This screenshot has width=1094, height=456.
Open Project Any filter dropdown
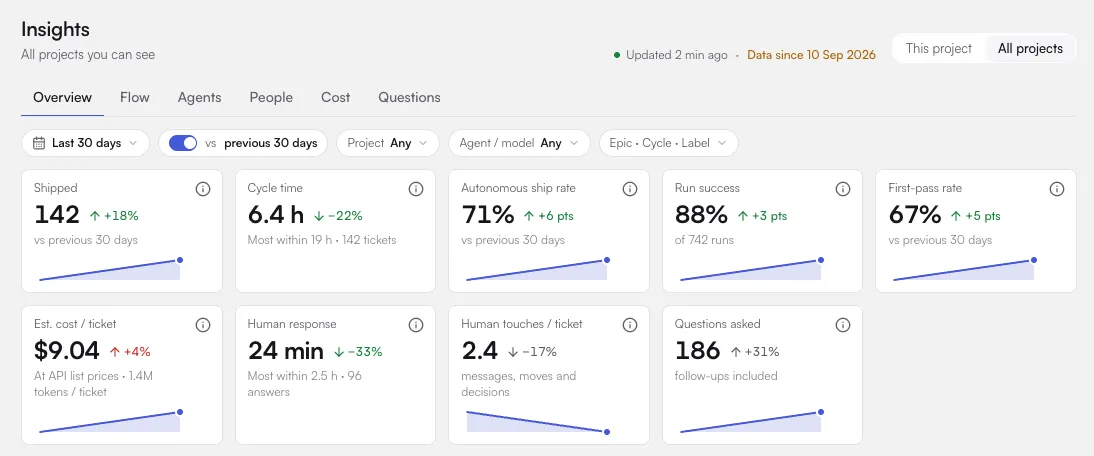(x=388, y=143)
